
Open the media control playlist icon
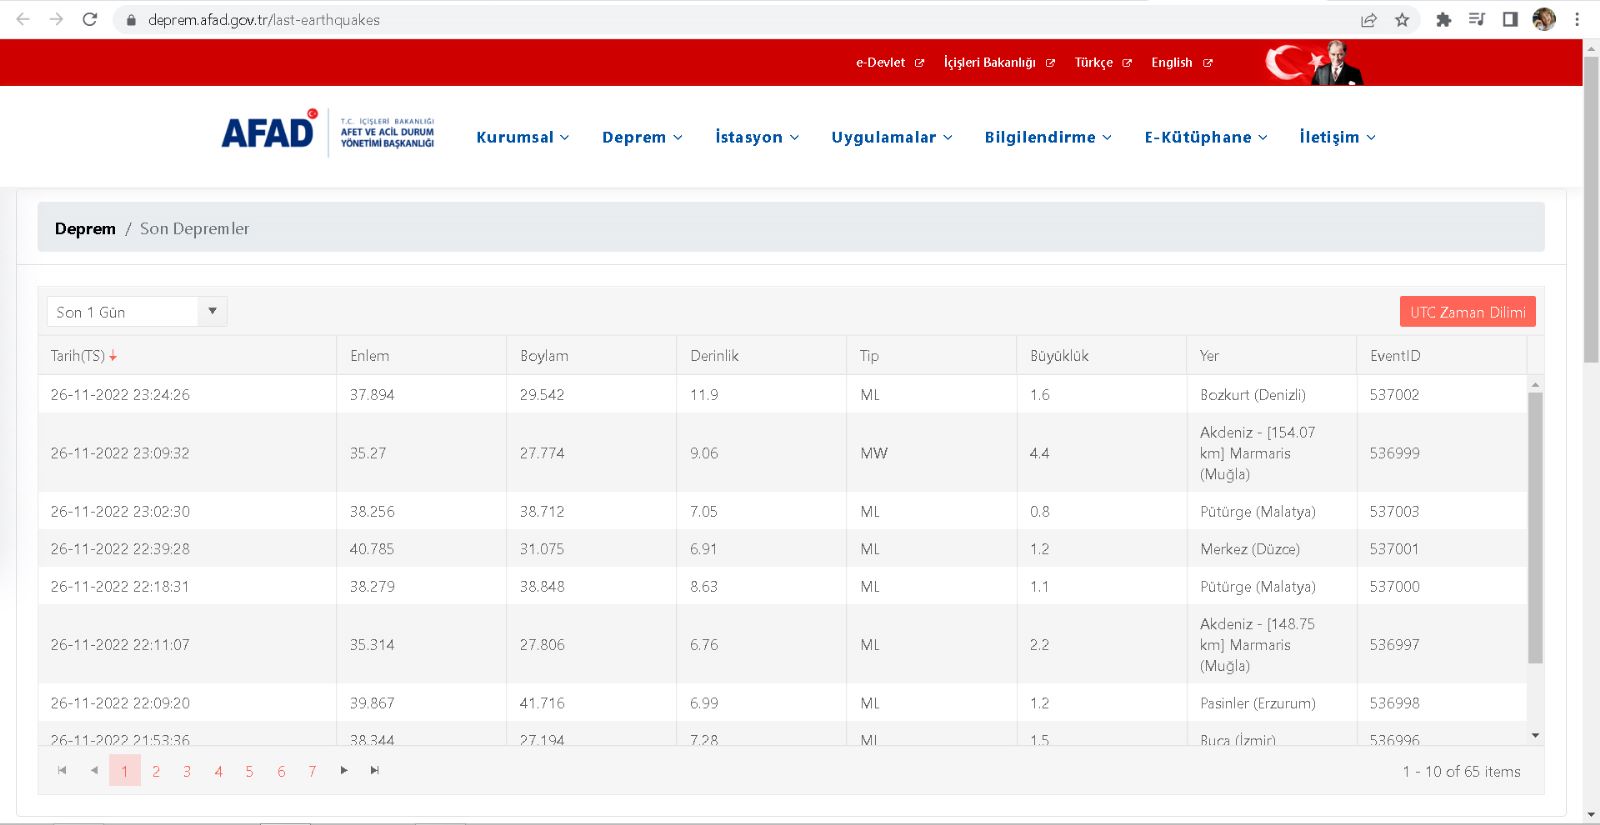pos(1476,20)
